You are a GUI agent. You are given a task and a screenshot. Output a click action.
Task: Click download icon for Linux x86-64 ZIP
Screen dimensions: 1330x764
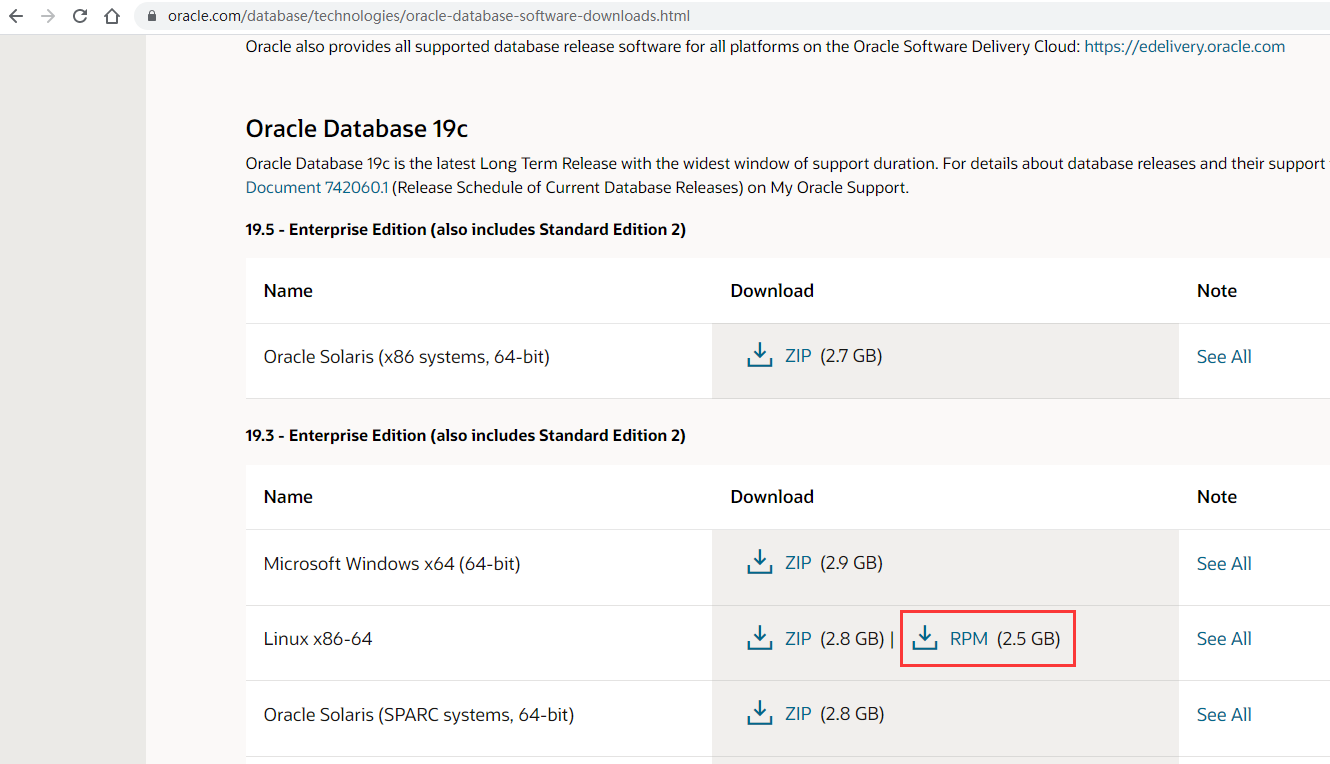click(759, 638)
